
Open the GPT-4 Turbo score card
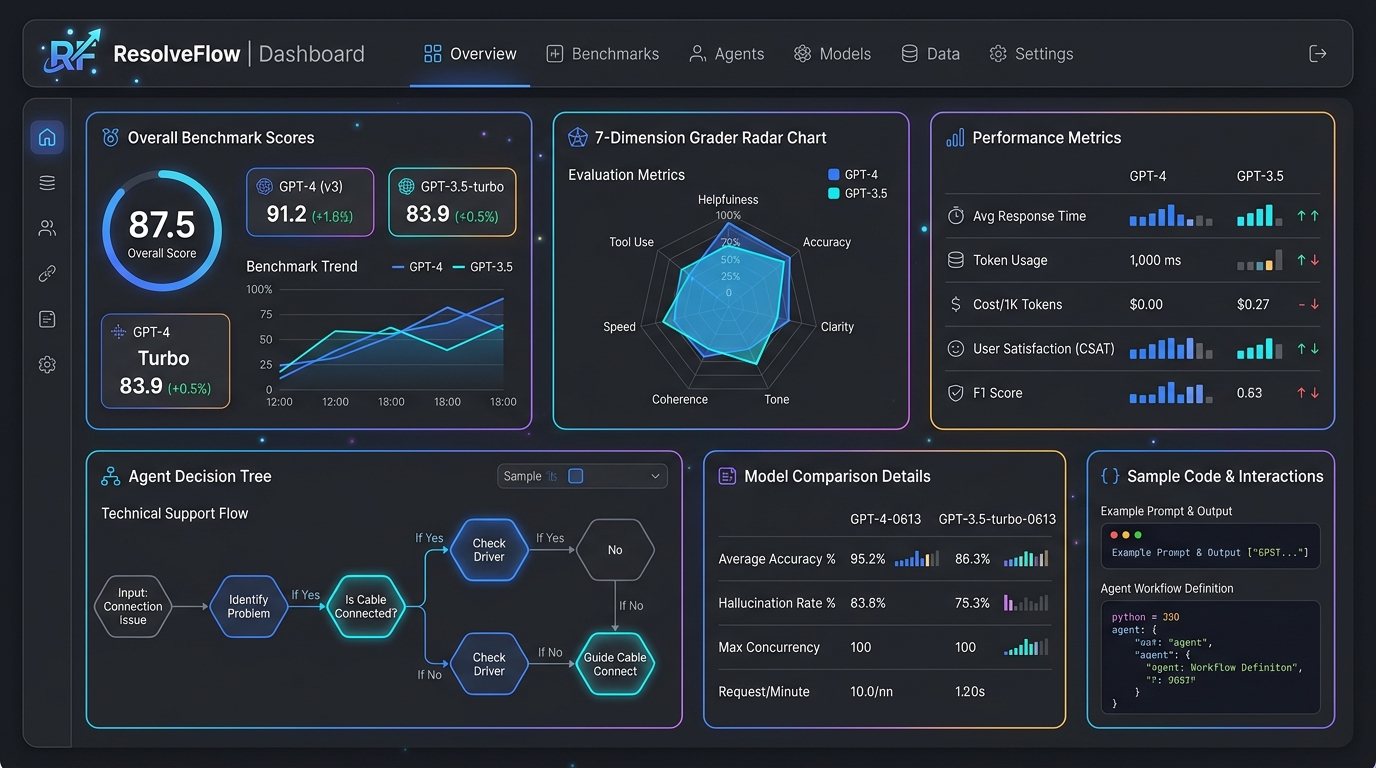click(x=165, y=361)
